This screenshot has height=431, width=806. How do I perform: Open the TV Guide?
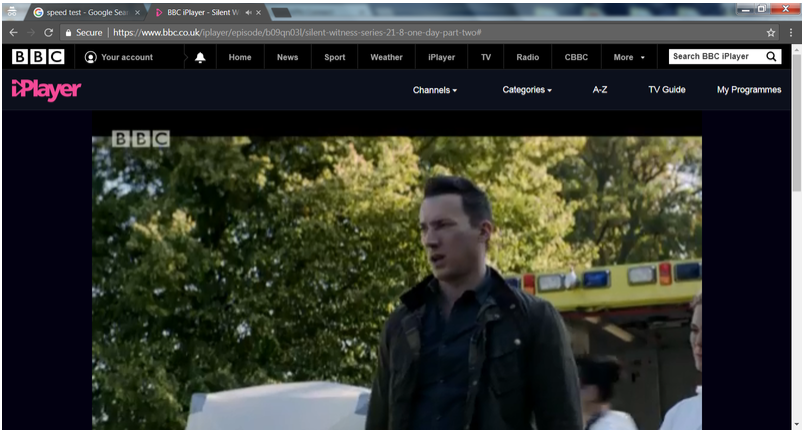pos(667,89)
